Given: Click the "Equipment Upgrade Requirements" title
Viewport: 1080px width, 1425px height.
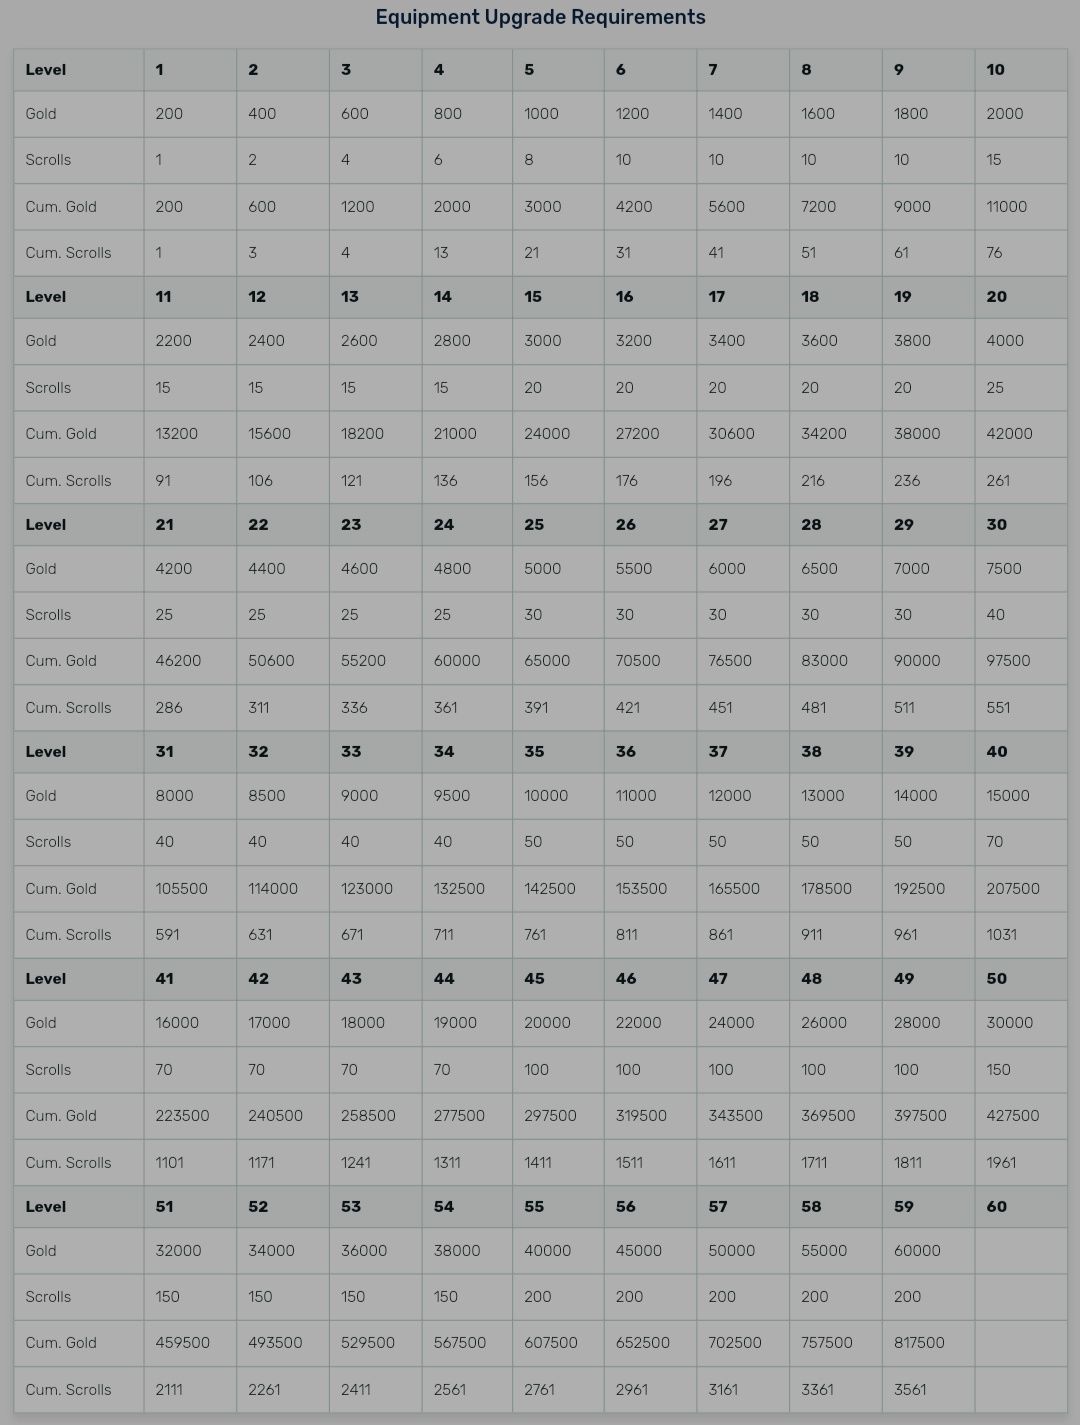Looking at the screenshot, I should pyautogui.click(x=540, y=17).
